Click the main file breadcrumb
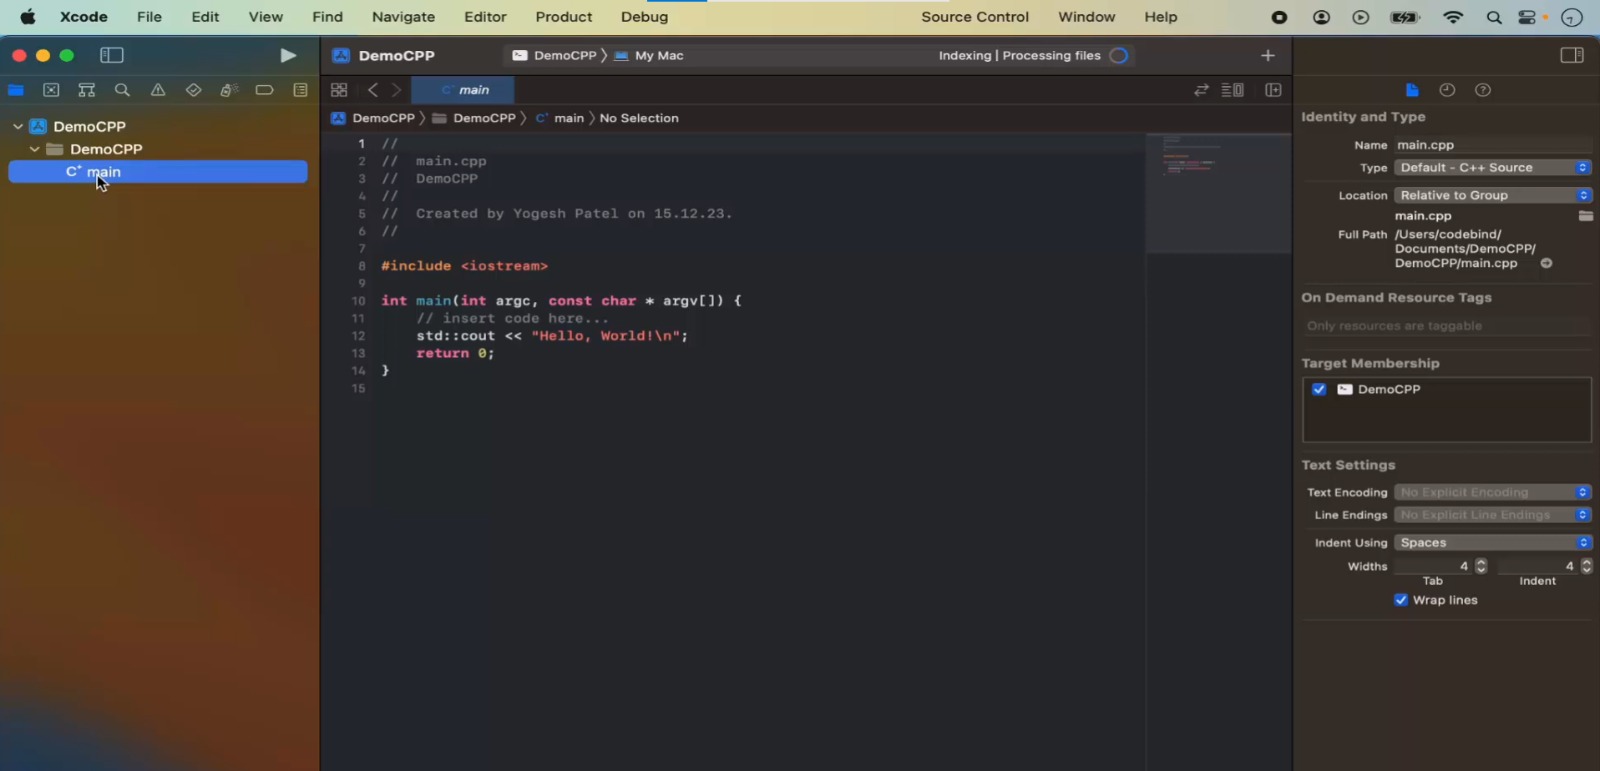Viewport: 1600px width, 771px height. tap(559, 118)
